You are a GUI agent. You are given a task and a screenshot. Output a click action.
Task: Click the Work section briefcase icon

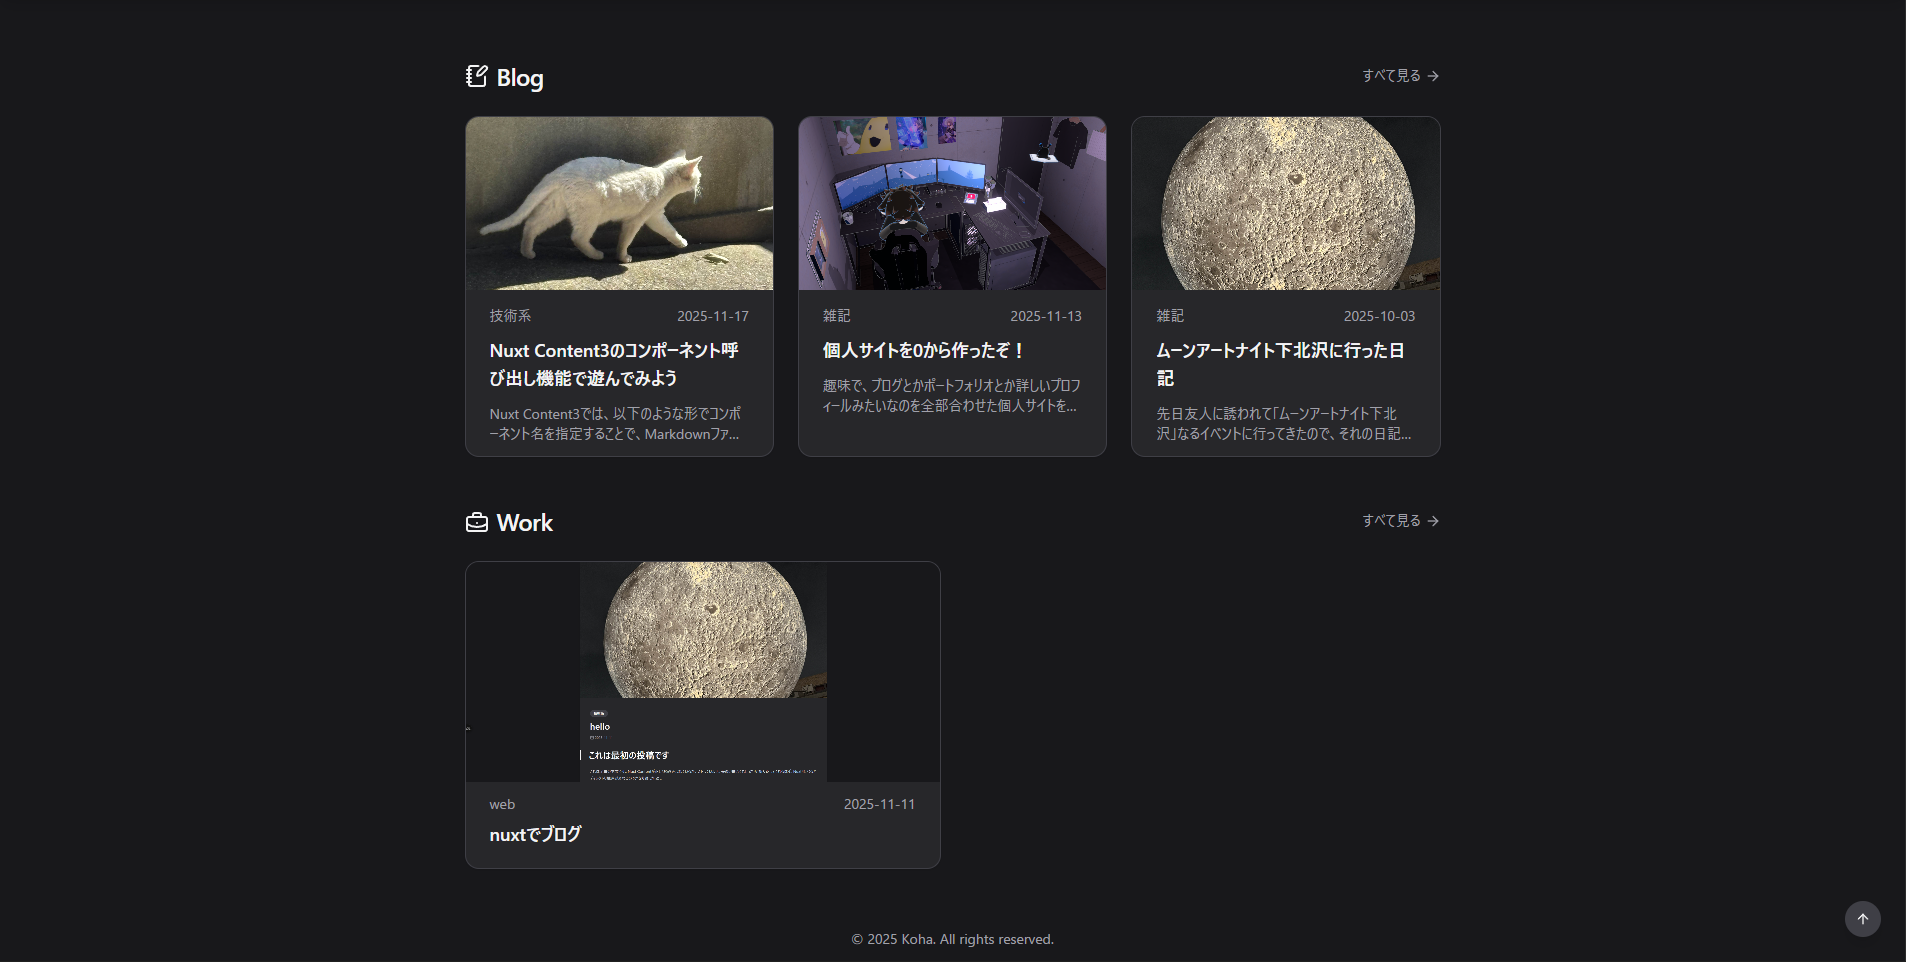click(477, 521)
